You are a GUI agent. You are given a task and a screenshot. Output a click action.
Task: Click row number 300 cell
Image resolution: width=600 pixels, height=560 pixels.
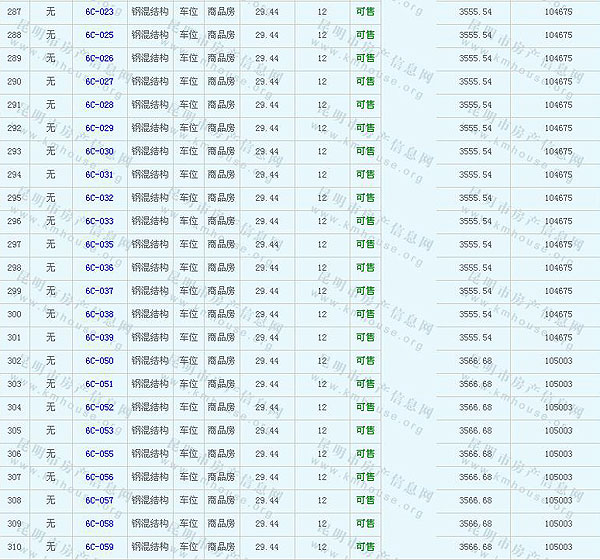pyautogui.click(x=14, y=314)
